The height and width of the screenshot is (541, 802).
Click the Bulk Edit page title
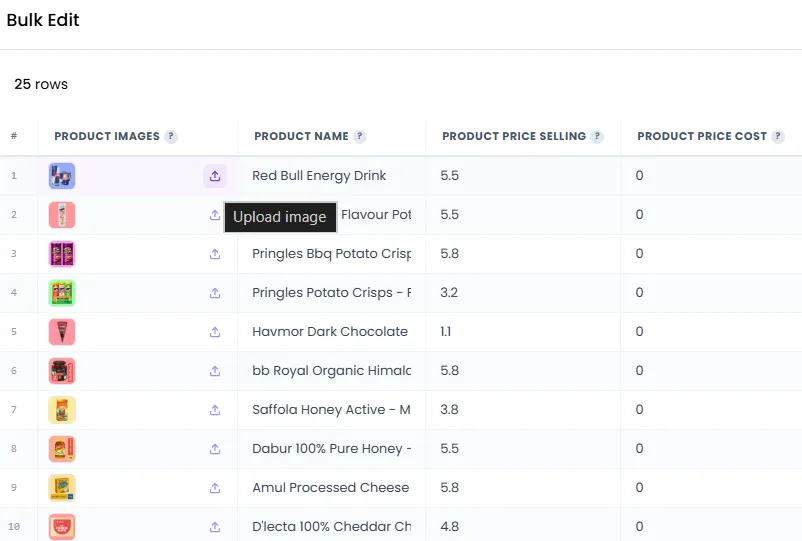point(43,20)
